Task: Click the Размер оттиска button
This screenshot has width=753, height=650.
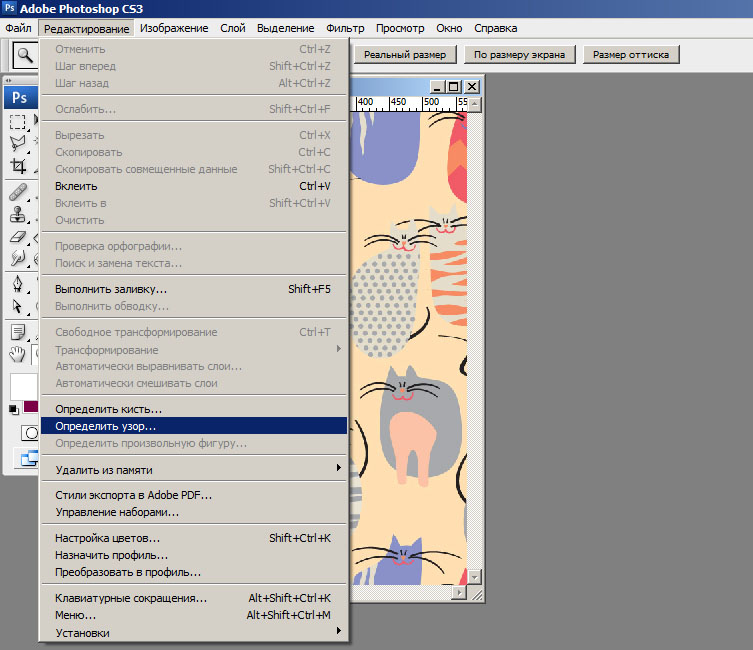Action: pos(631,55)
